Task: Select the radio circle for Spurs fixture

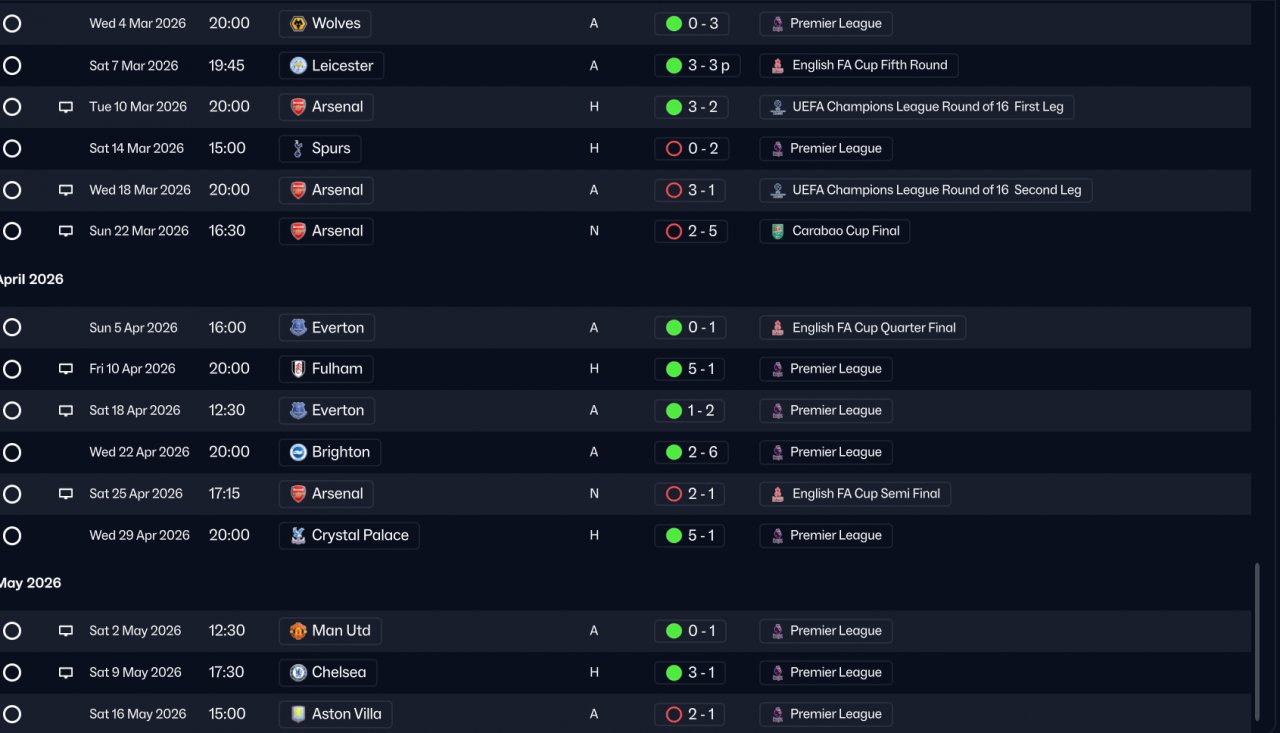Action: [x=12, y=148]
